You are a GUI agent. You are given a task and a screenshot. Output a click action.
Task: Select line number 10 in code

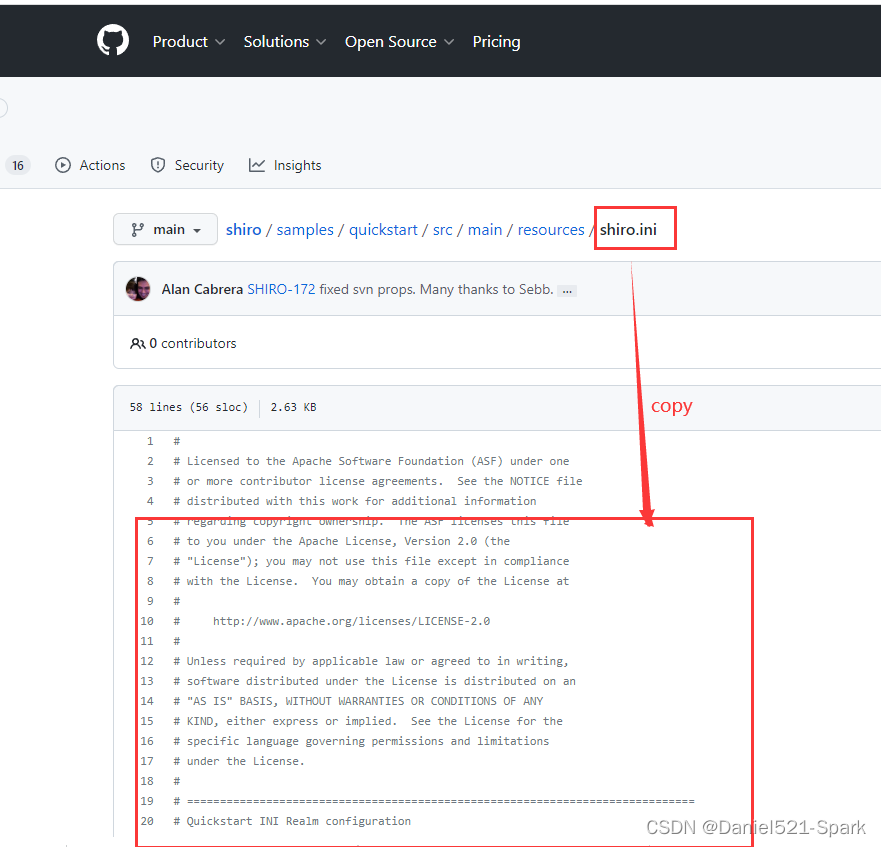coord(147,621)
